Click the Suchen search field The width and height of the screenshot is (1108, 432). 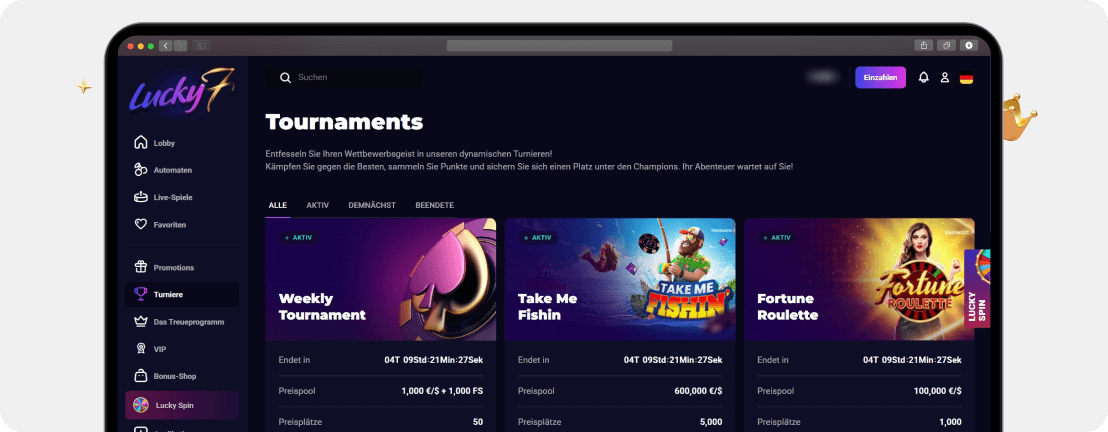(345, 77)
